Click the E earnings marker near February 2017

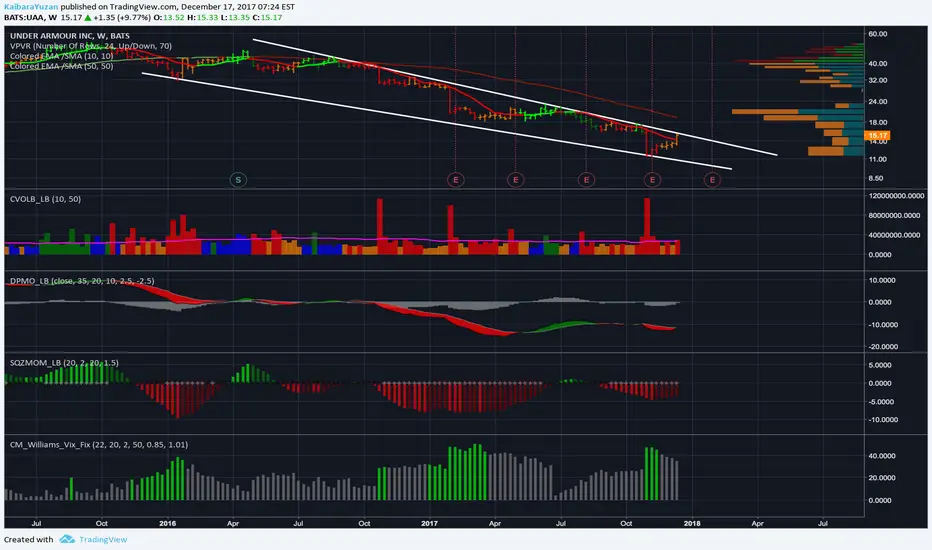pyautogui.click(x=456, y=180)
